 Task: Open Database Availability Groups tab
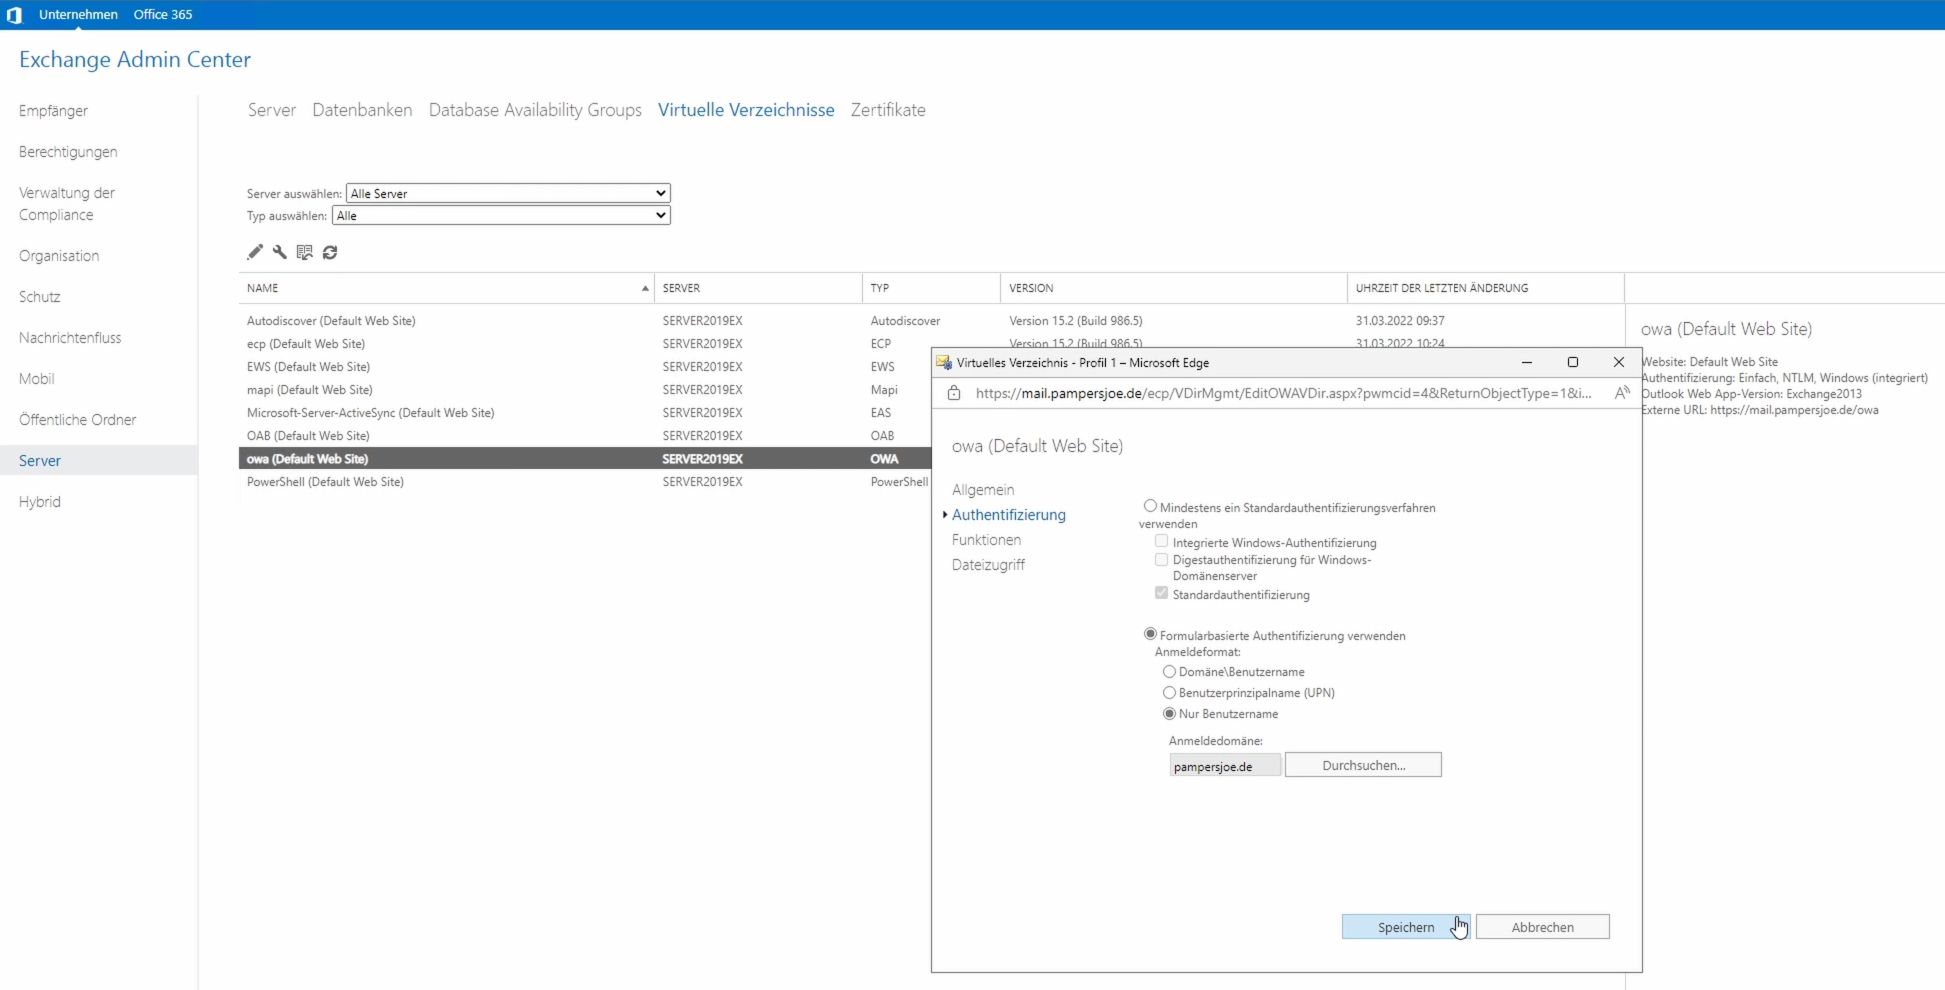[535, 110]
